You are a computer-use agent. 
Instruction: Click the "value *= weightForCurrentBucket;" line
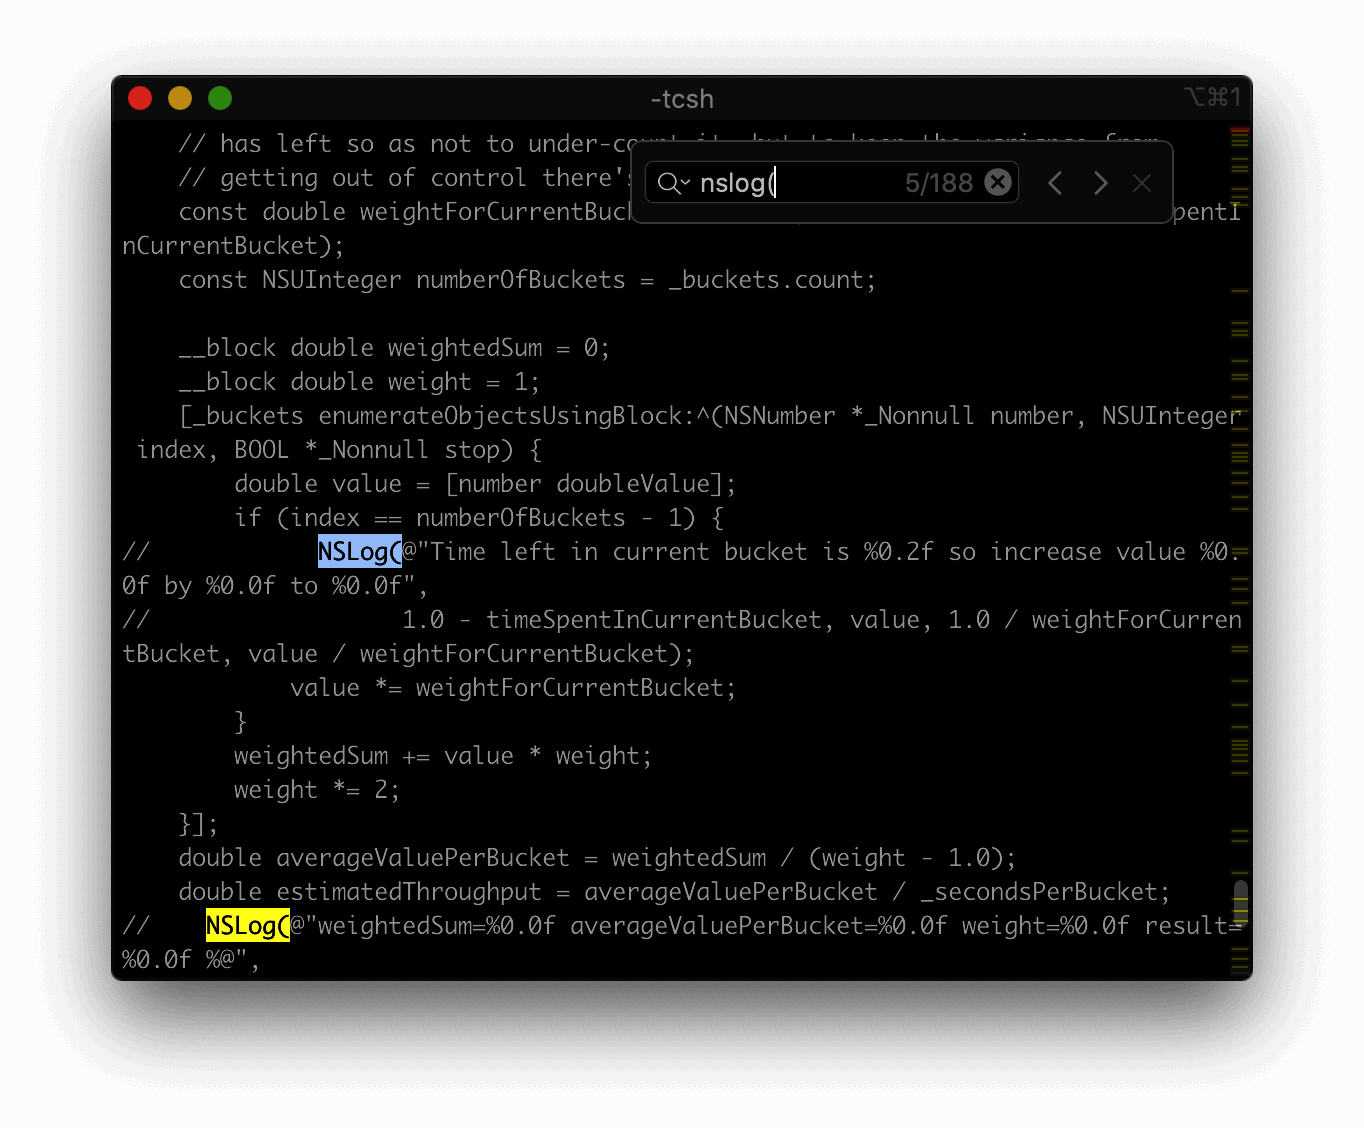[512, 688]
